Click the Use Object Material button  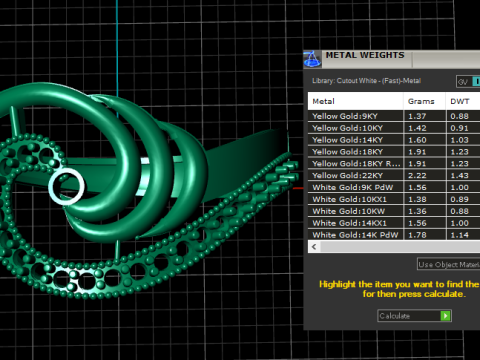[x=449, y=264]
